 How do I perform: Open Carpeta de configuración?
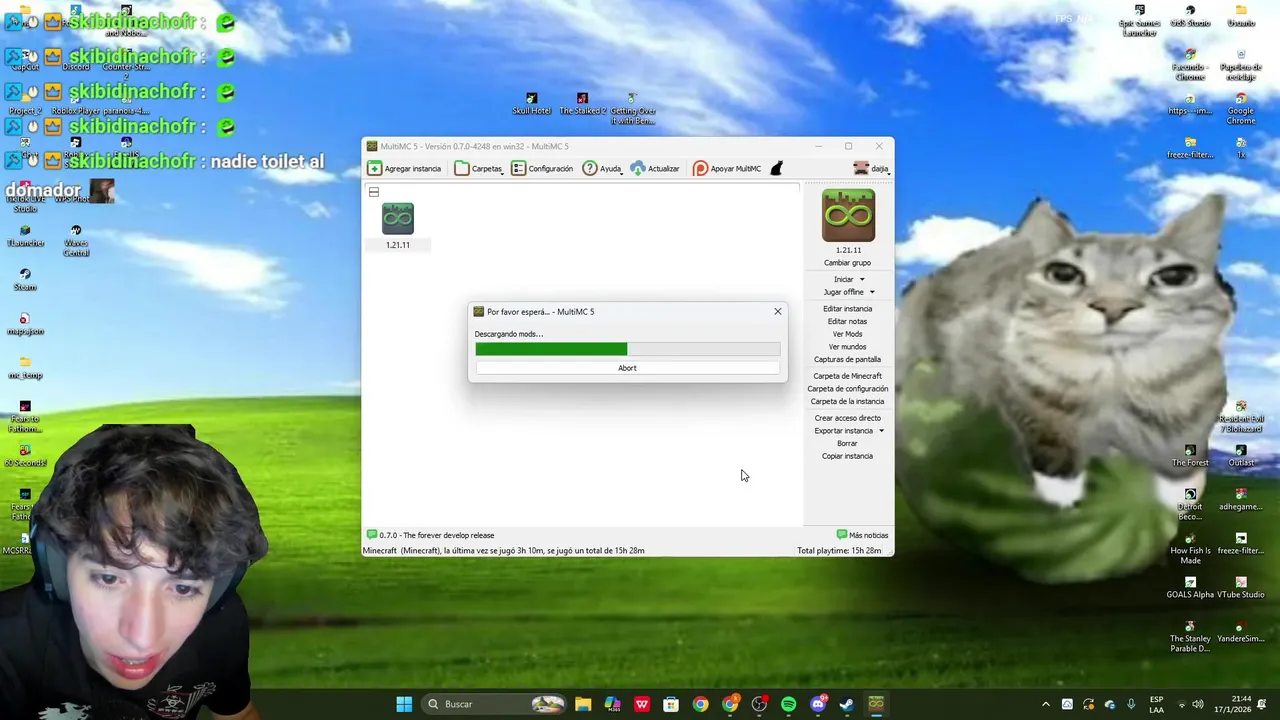pos(847,389)
